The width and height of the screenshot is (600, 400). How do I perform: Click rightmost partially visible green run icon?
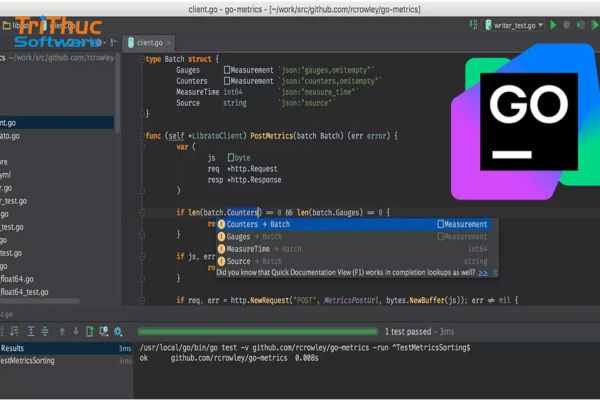tap(595, 25)
